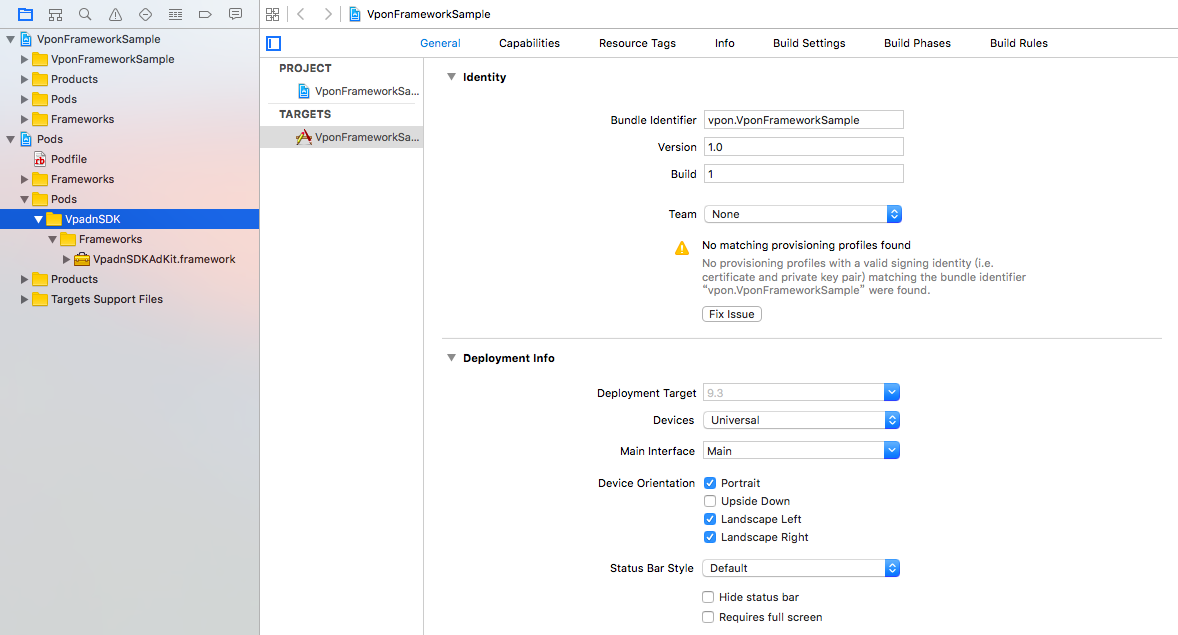This screenshot has width=1178, height=635.
Task: Disable Landscape Left orientation
Action: point(710,519)
